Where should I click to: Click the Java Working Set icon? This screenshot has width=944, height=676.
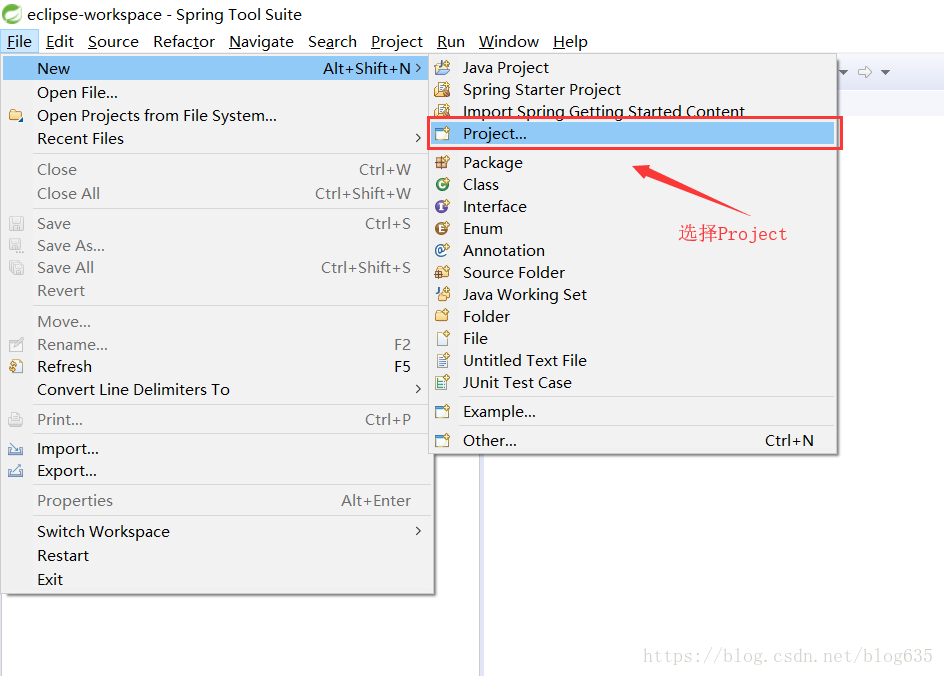pos(442,294)
